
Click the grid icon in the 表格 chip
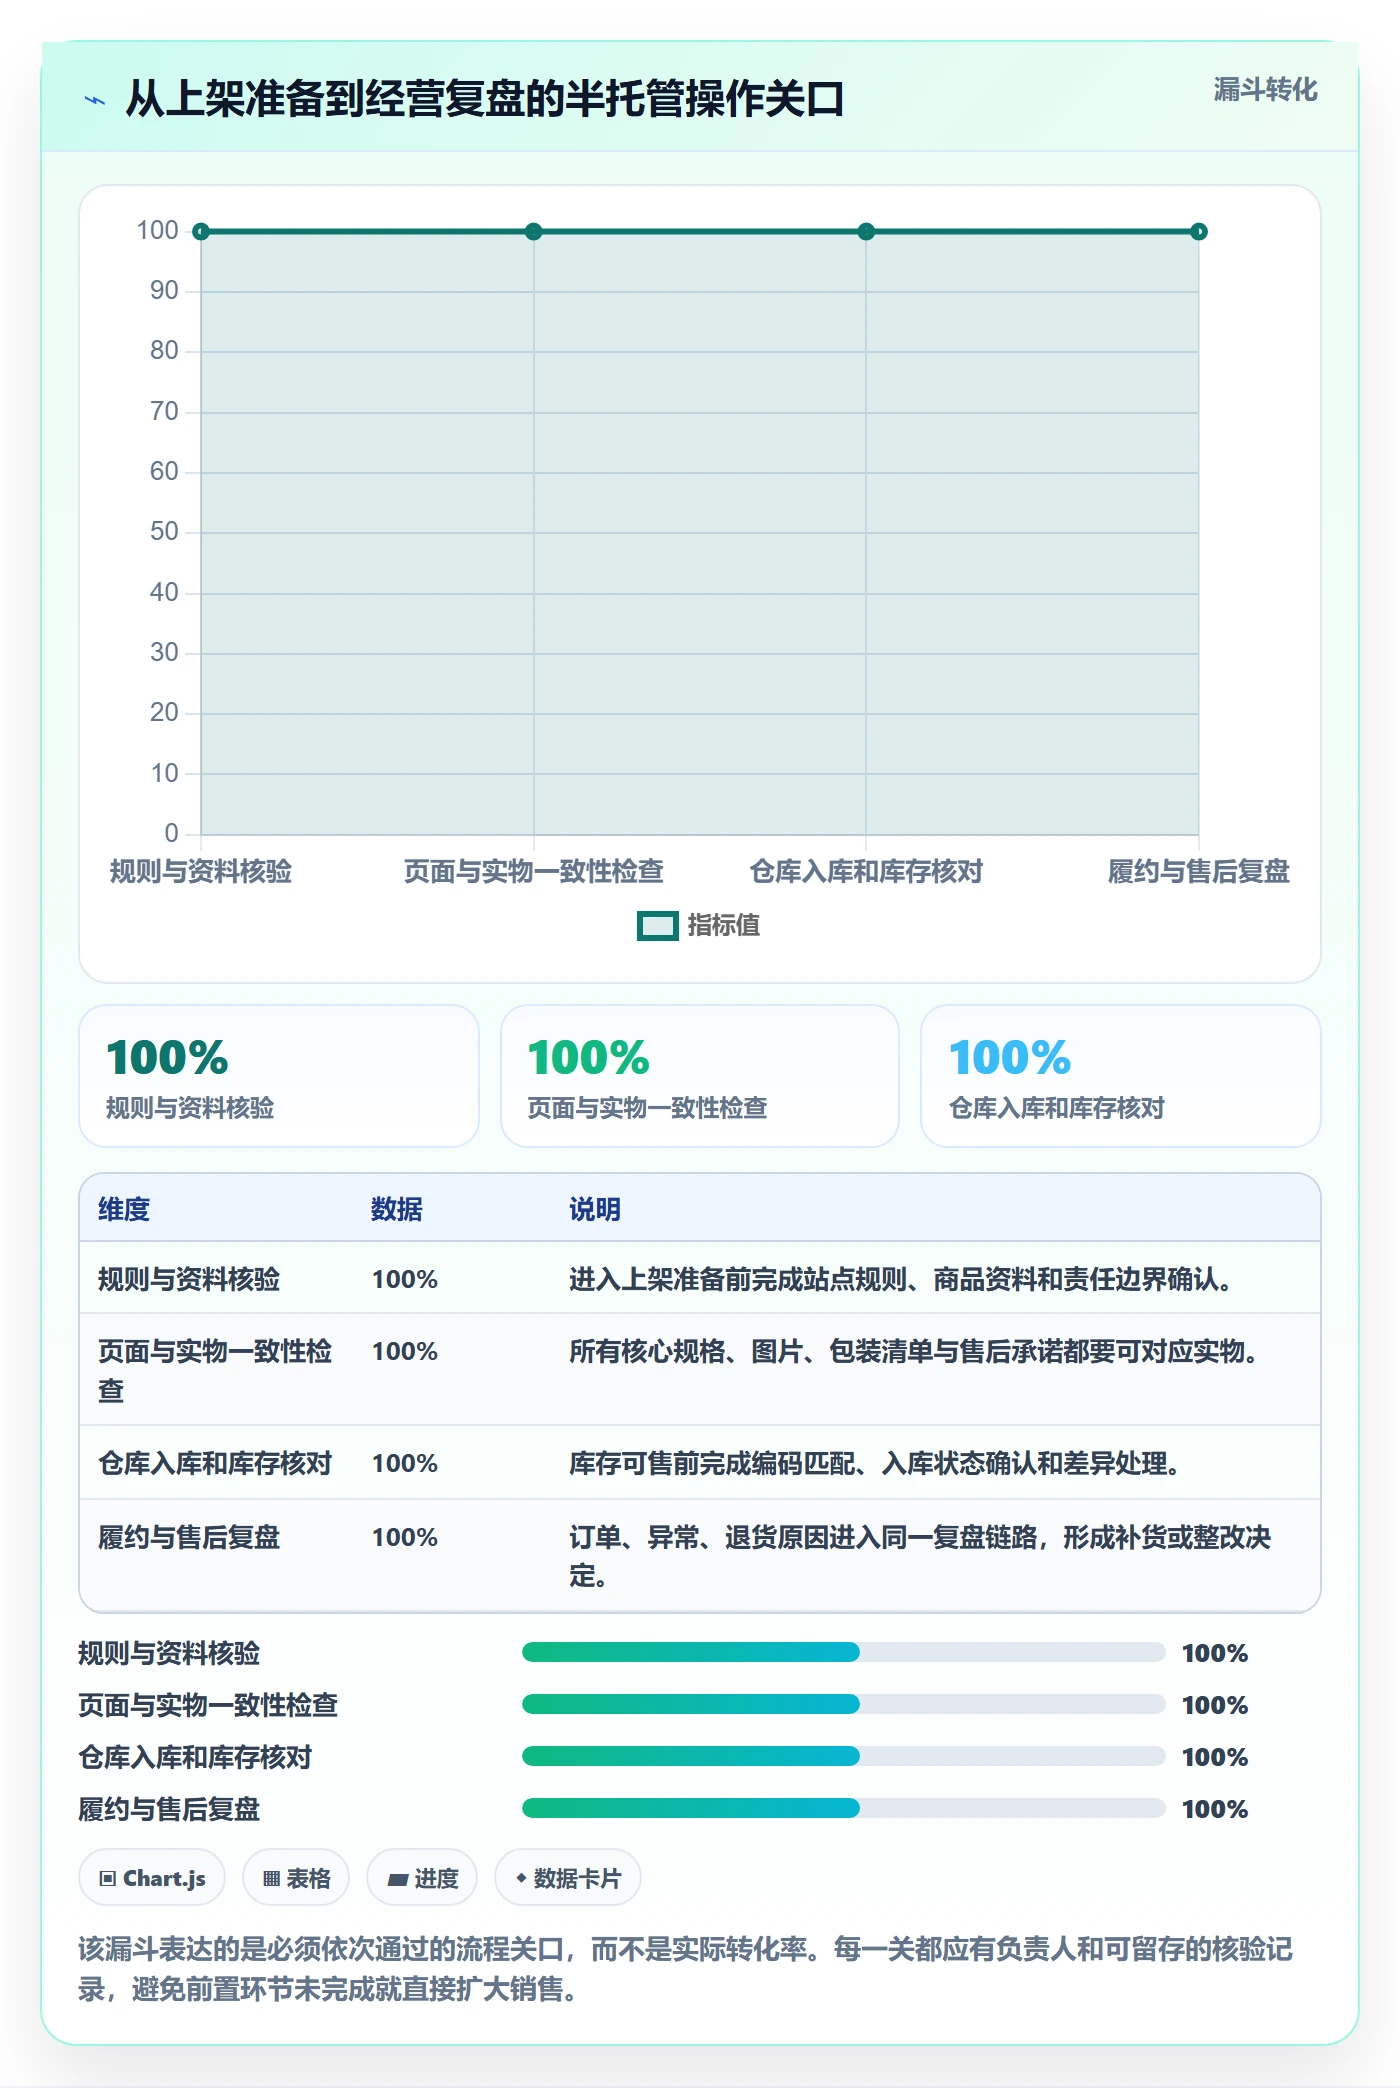pyautogui.click(x=271, y=1879)
